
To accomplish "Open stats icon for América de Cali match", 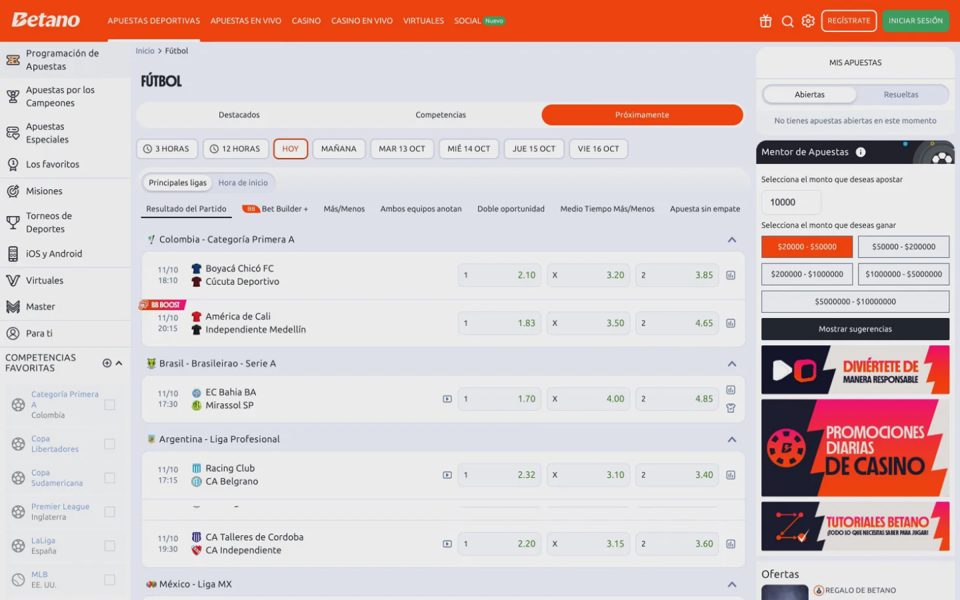I will click(730, 323).
